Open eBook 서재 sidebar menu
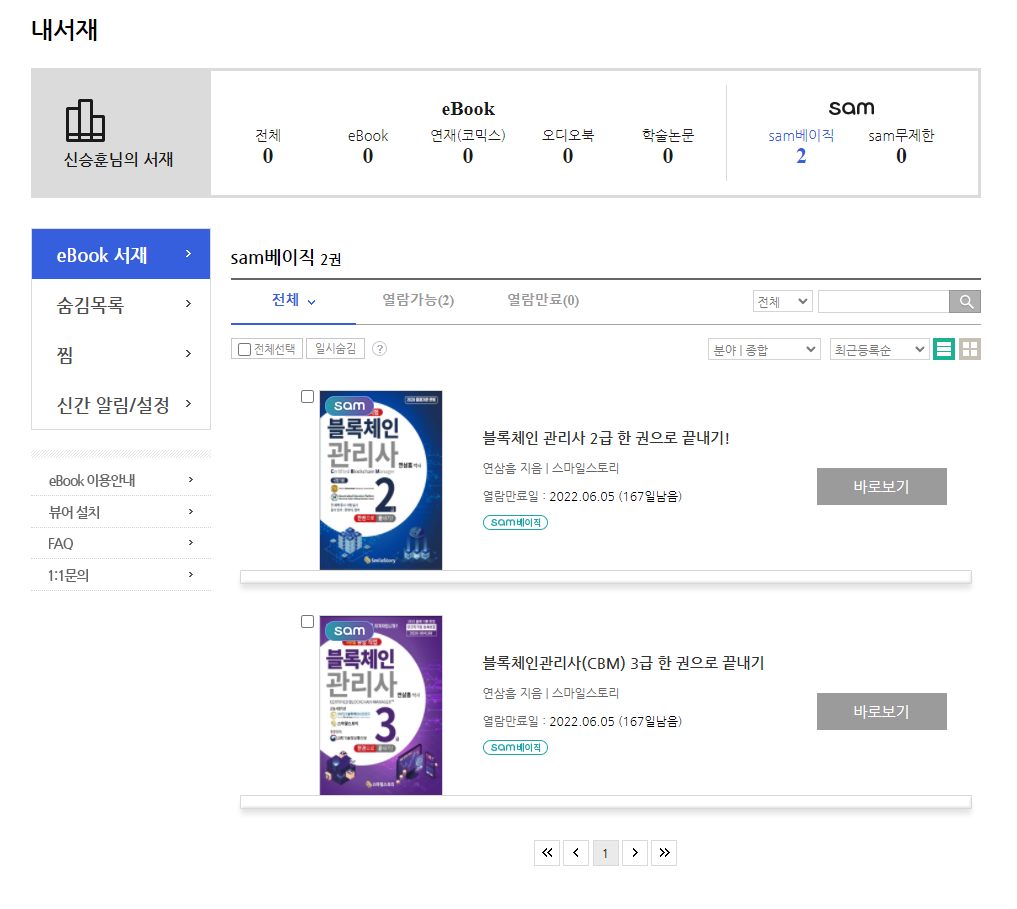 pyautogui.click(x=121, y=254)
